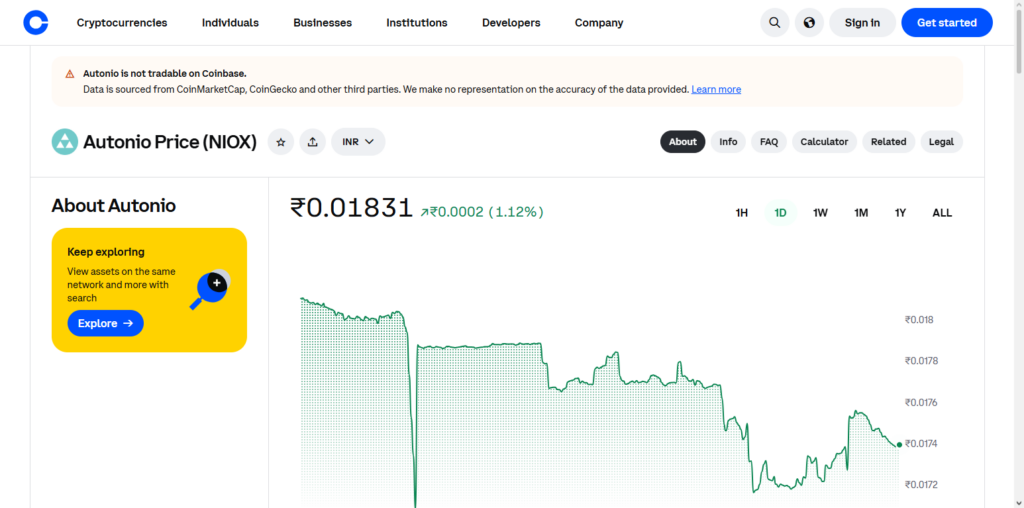The image size is (1024, 508).
Task: Click the Explore button
Action: pyautogui.click(x=105, y=323)
